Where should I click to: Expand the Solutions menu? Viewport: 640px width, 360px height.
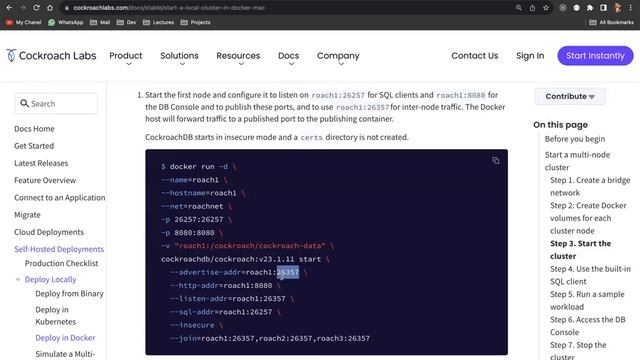pyautogui.click(x=179, y=56)
